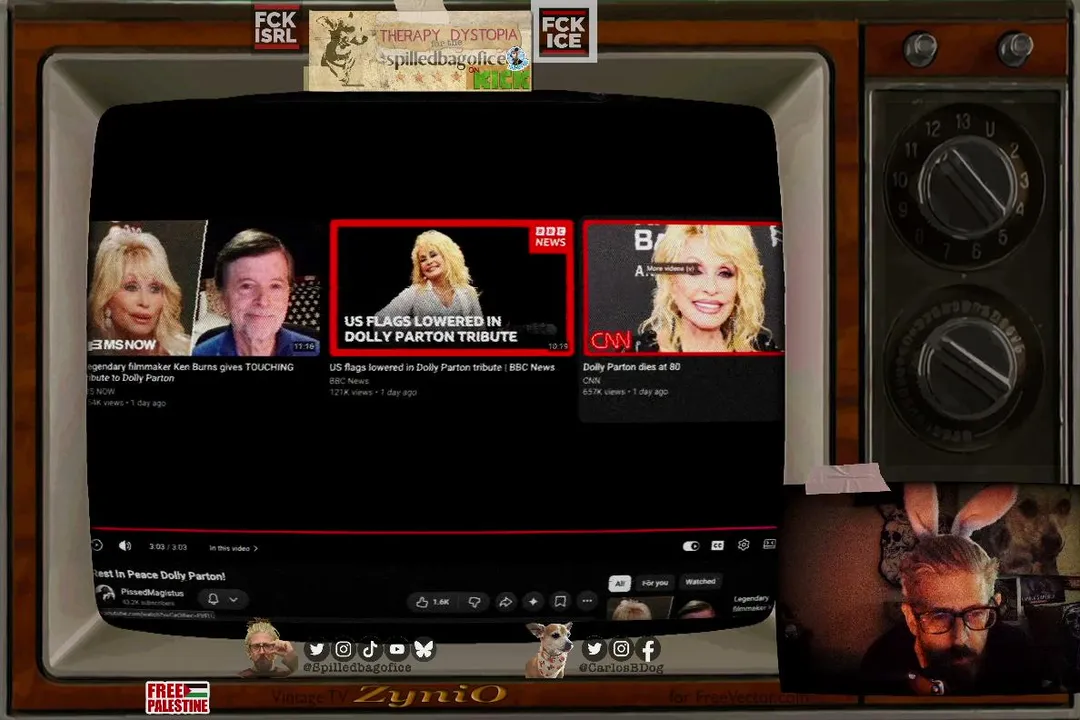Viewport: 1080px width, 720px height.
Task: Click the FCK ICE sticker
Action: coord(563,32)
